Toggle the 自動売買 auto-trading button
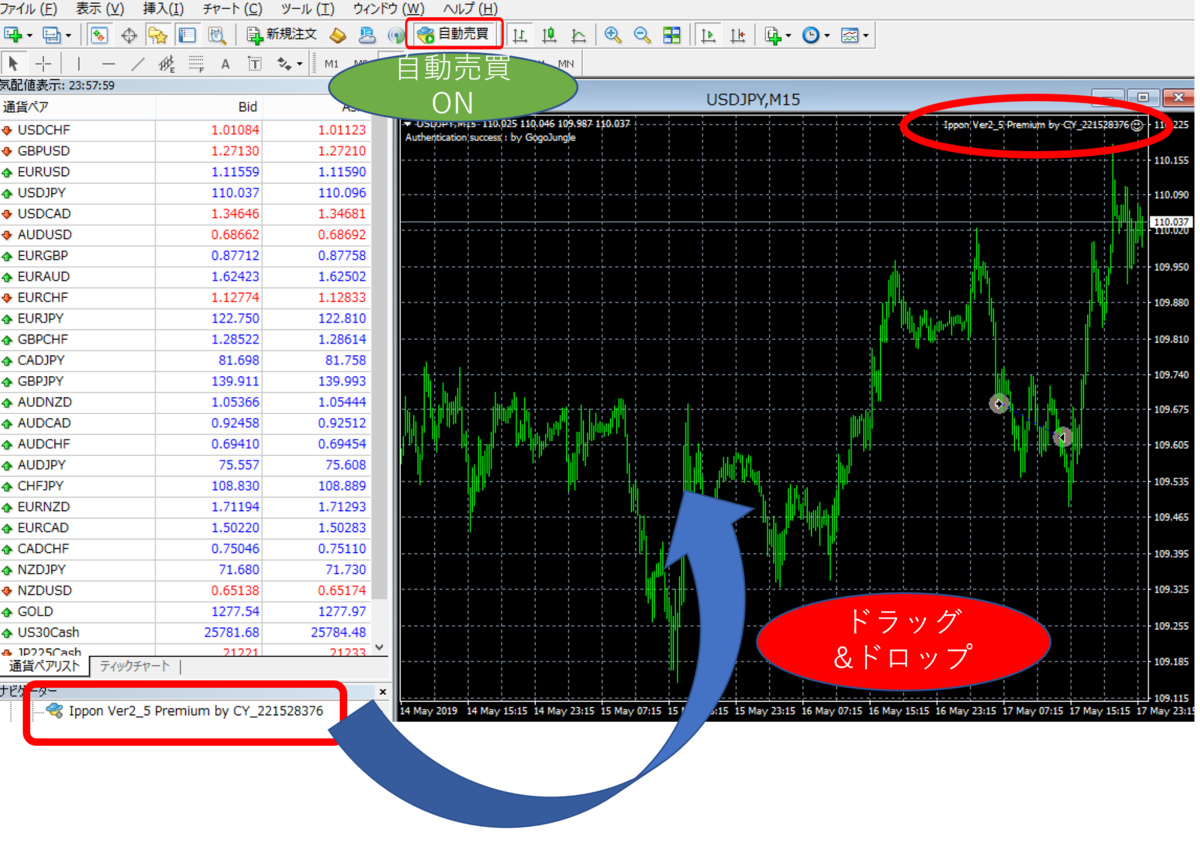 coord(453,35)
